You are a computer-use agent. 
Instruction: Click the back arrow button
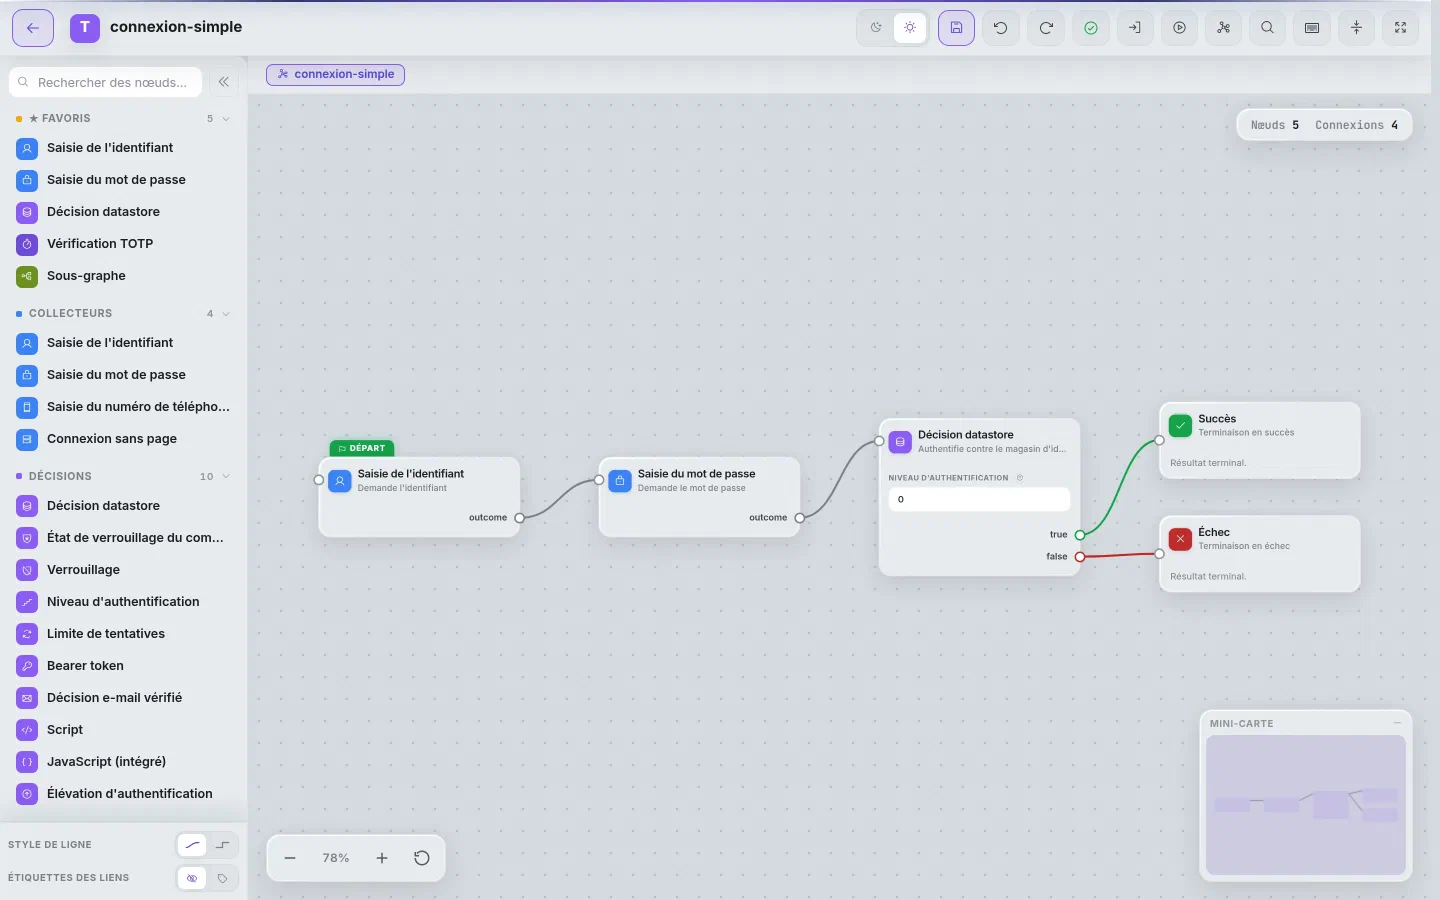click(x=33, y=28)
